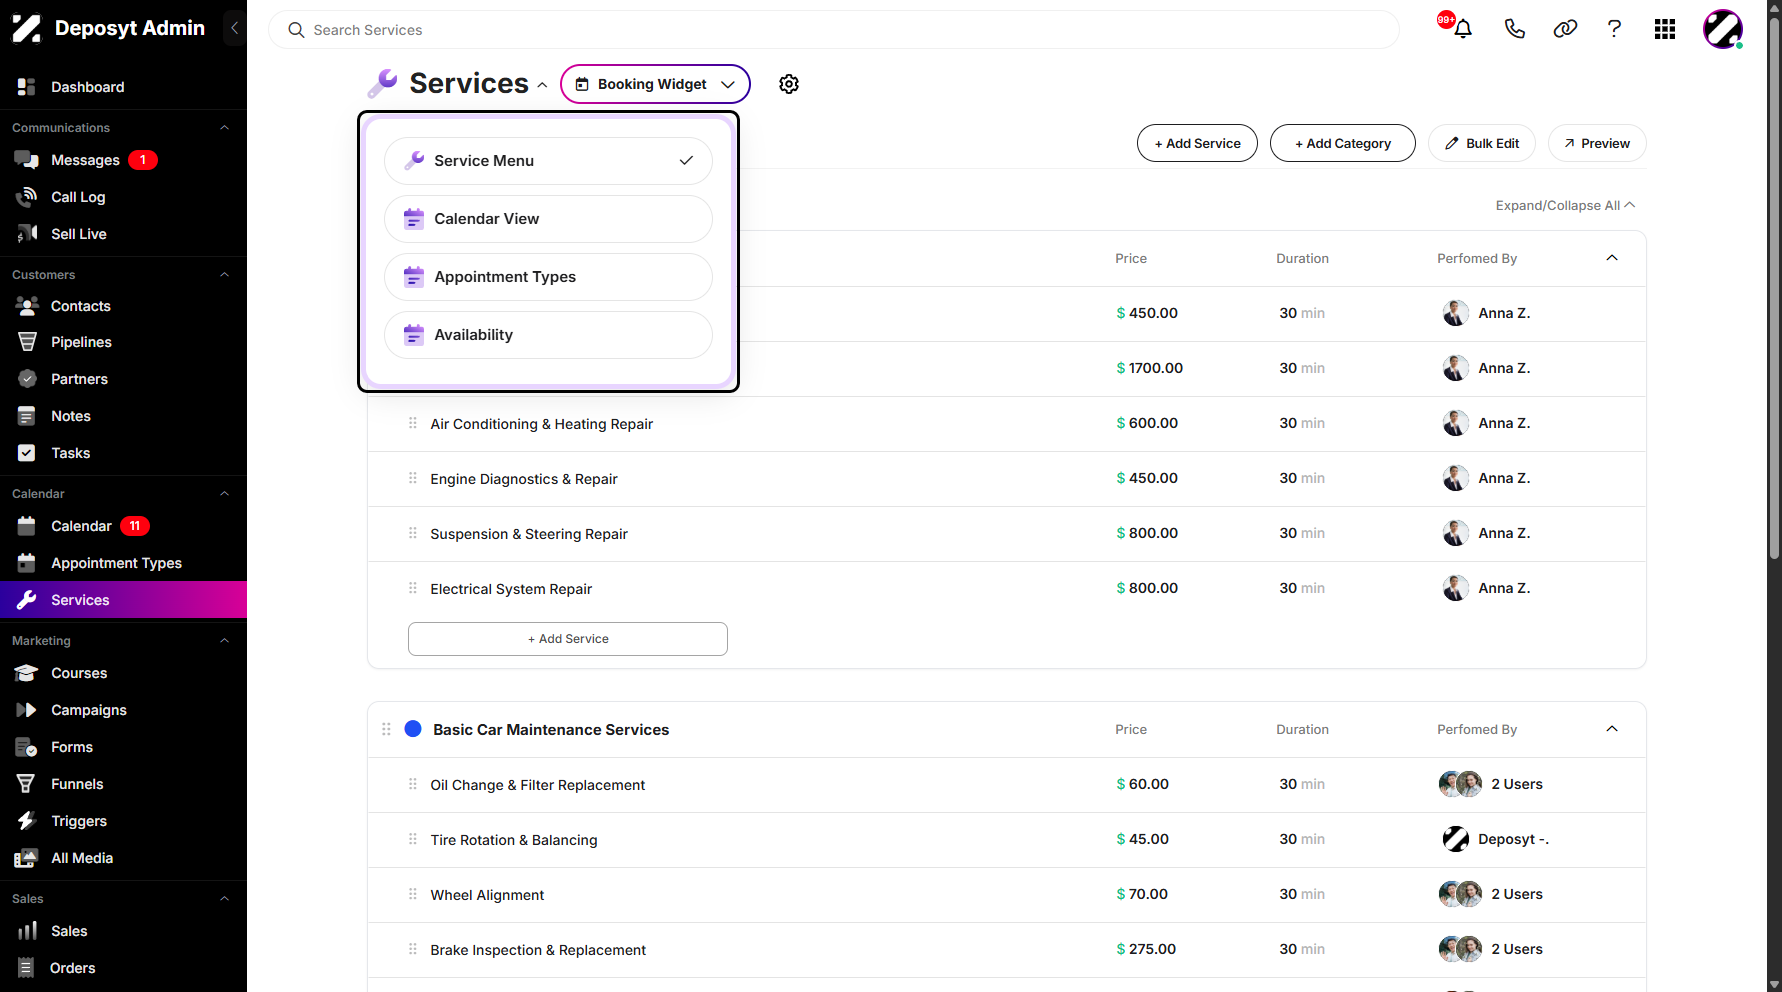Collapse the Services title dropdown arrow
Image resolution: width=1782 pixels, height=992 pixels.
(x=542, y=85)
